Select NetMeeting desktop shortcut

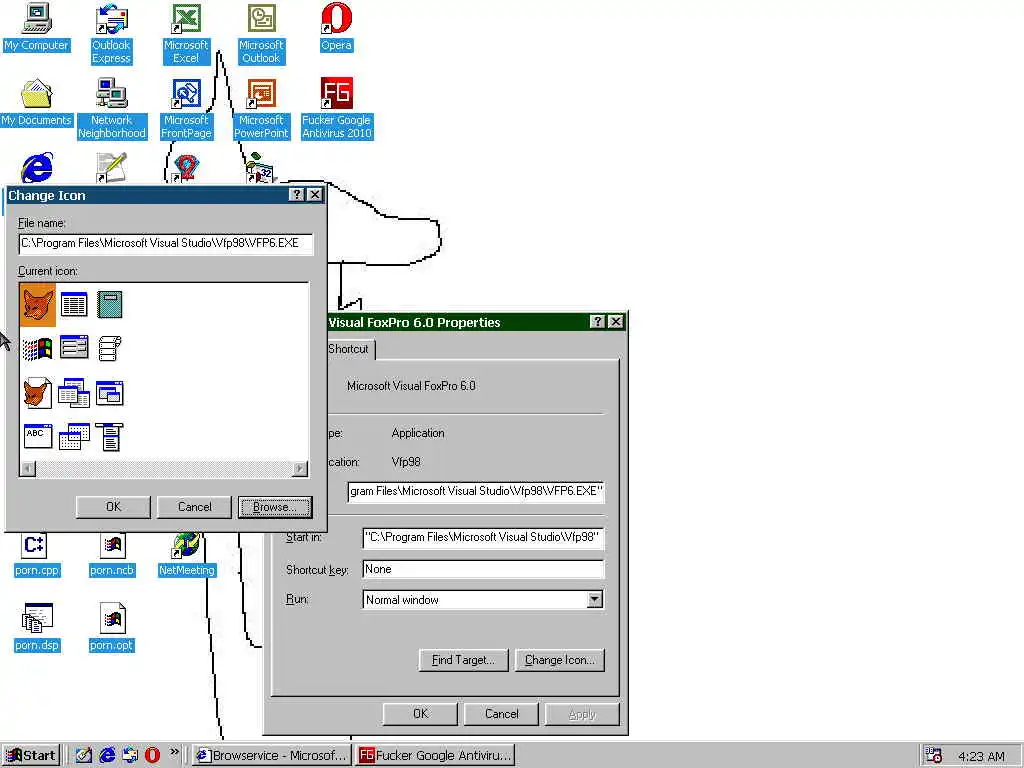(187, 556)
